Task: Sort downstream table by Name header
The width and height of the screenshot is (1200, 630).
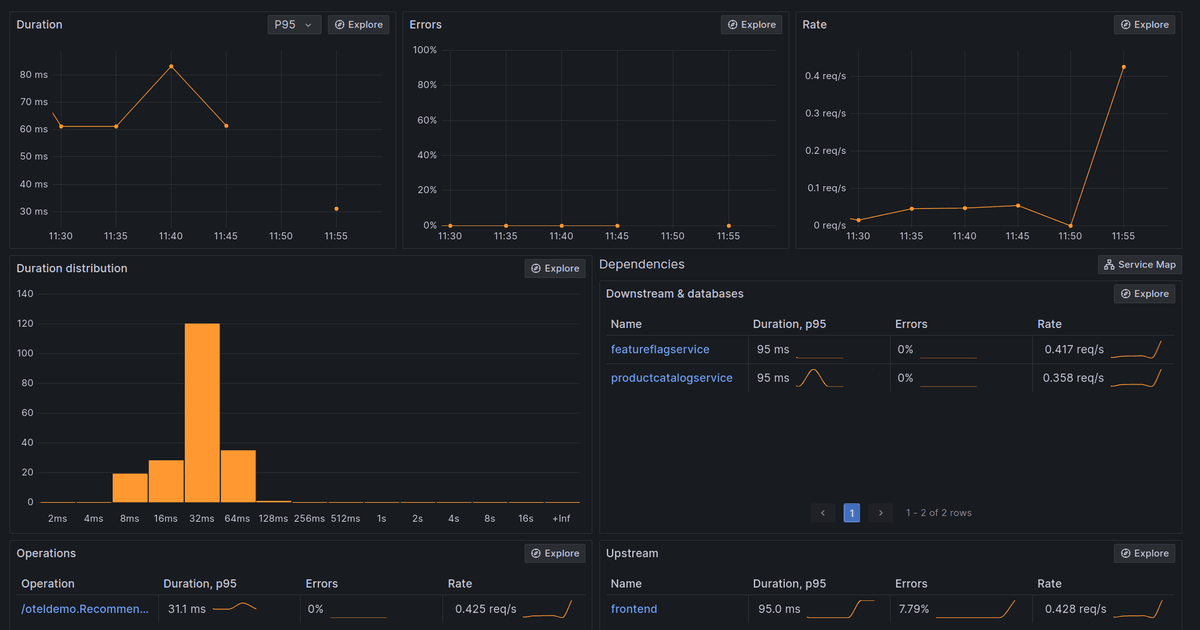Action: [626, 324]
